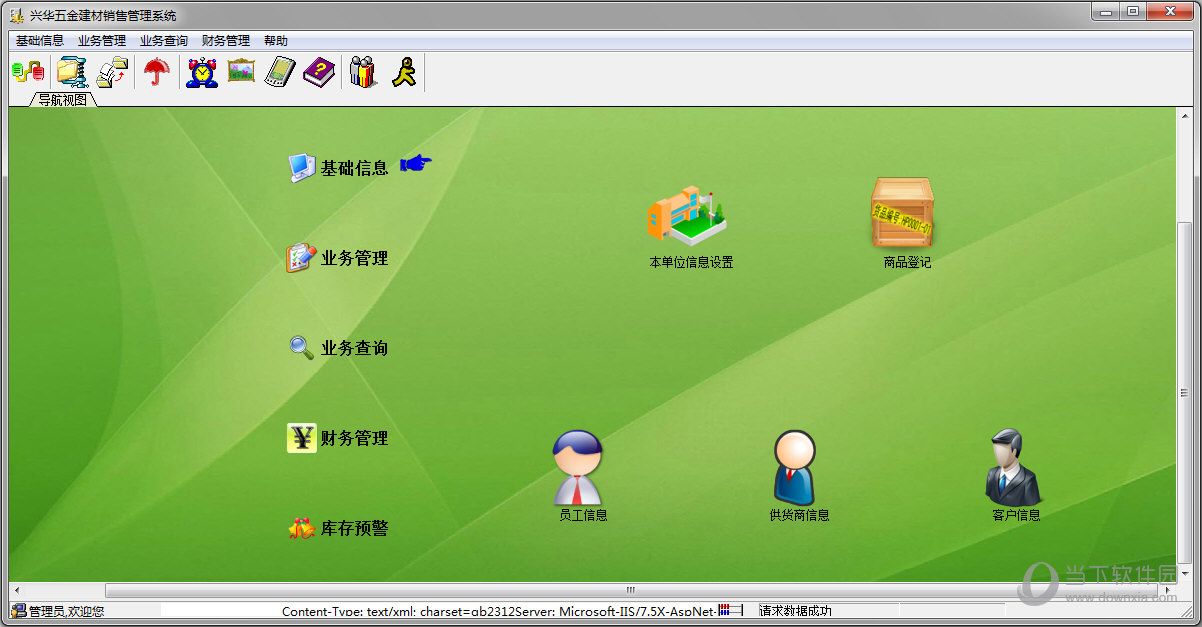Click the application icon in title bar
Image resolution: width=1202 pixels, height=627 pixels.
point(17,16)
